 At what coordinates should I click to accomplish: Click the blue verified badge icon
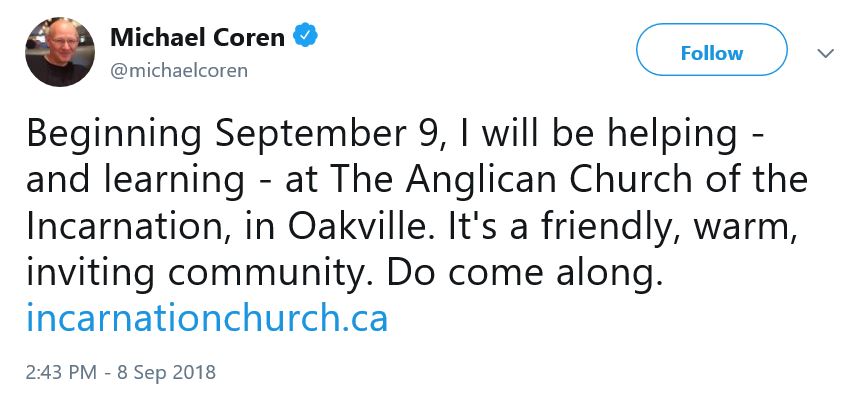tap(305, 36)
